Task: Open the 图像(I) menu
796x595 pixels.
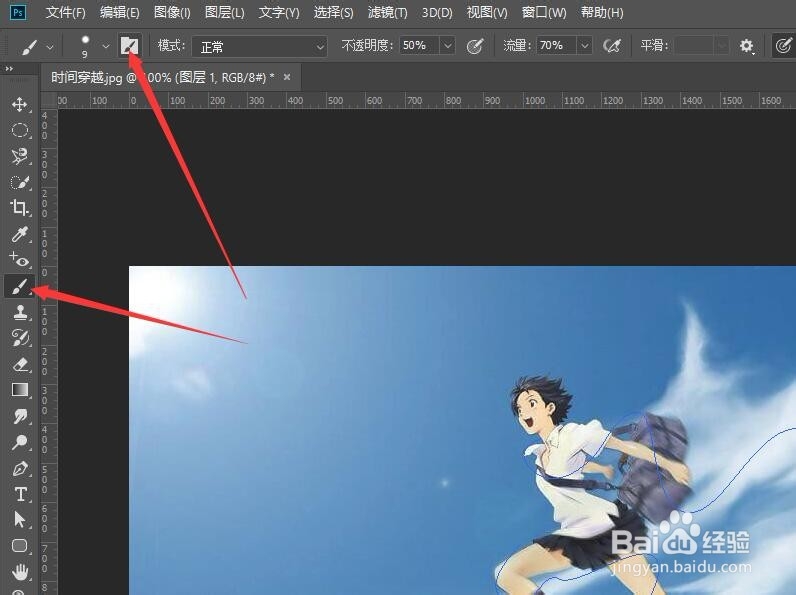Action: (172, 13)
